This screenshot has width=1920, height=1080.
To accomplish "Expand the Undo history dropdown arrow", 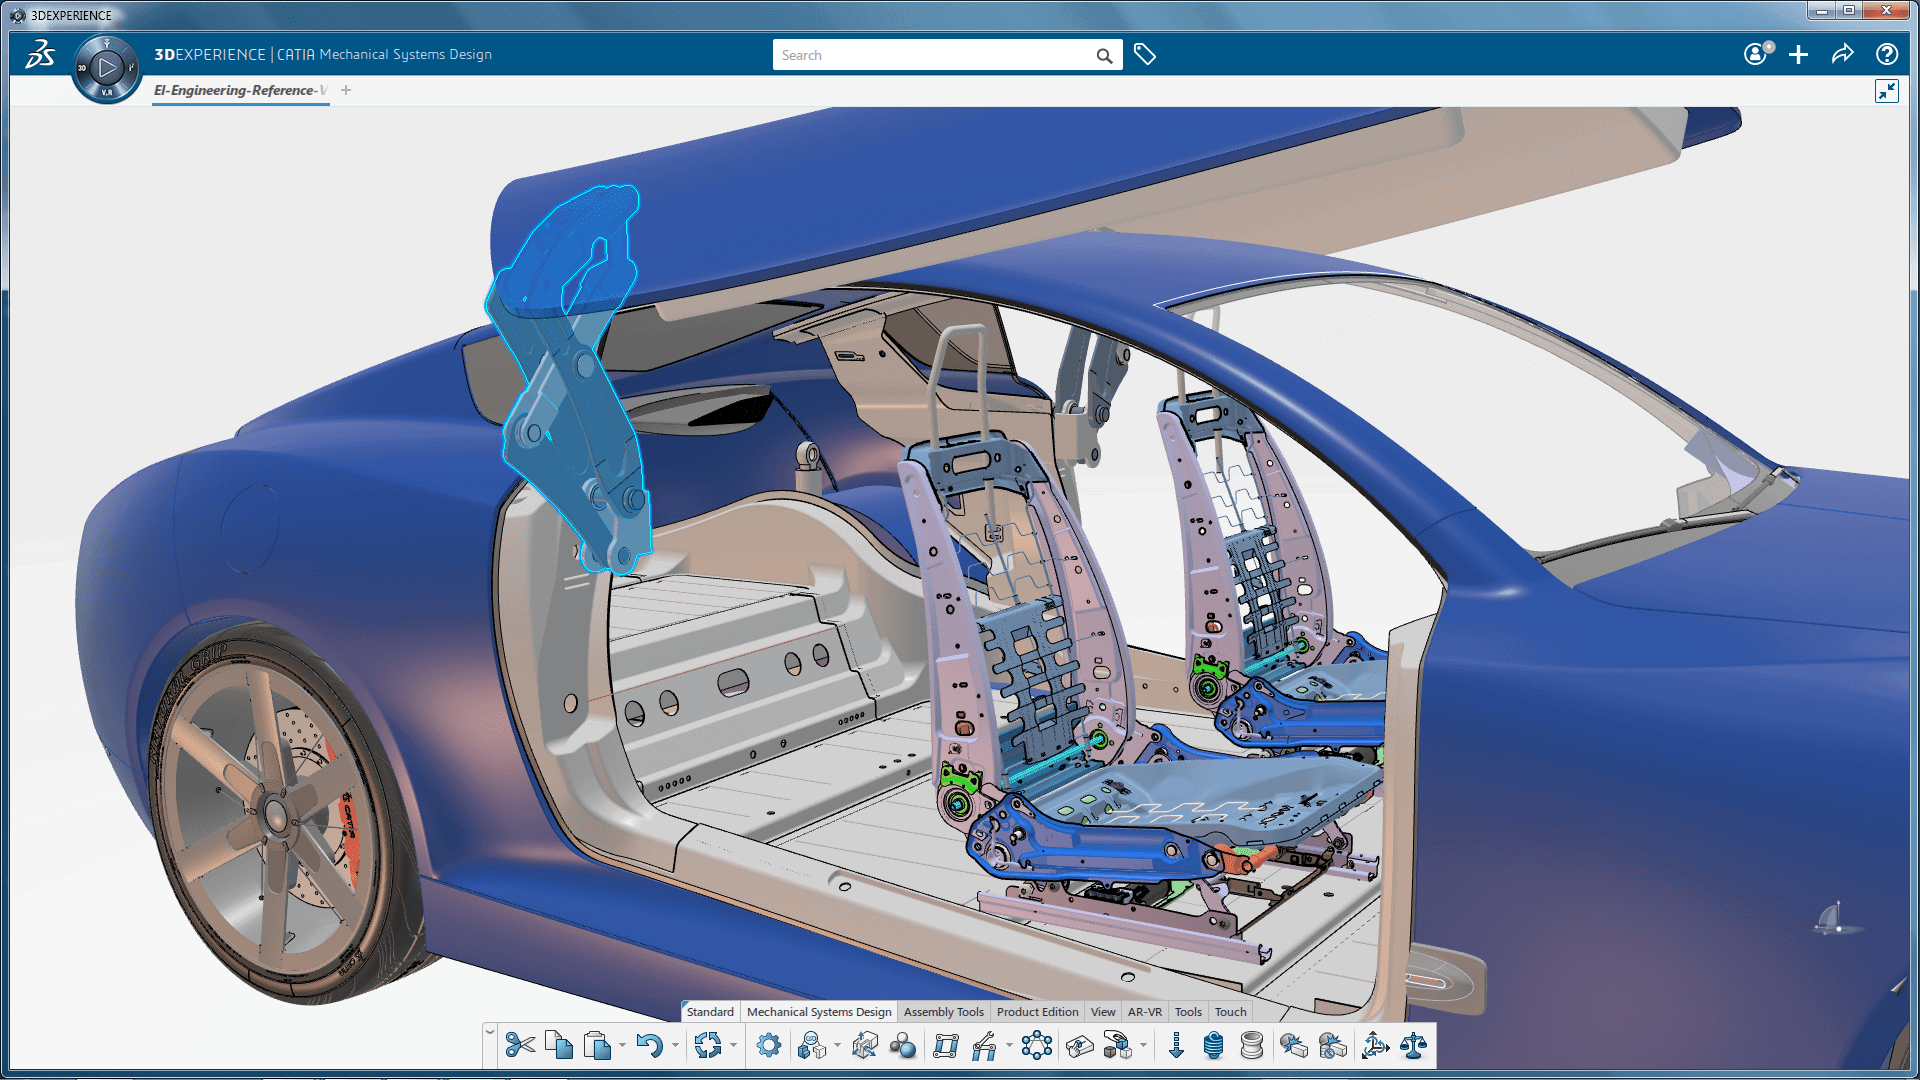I will [x=675, y=1046].
